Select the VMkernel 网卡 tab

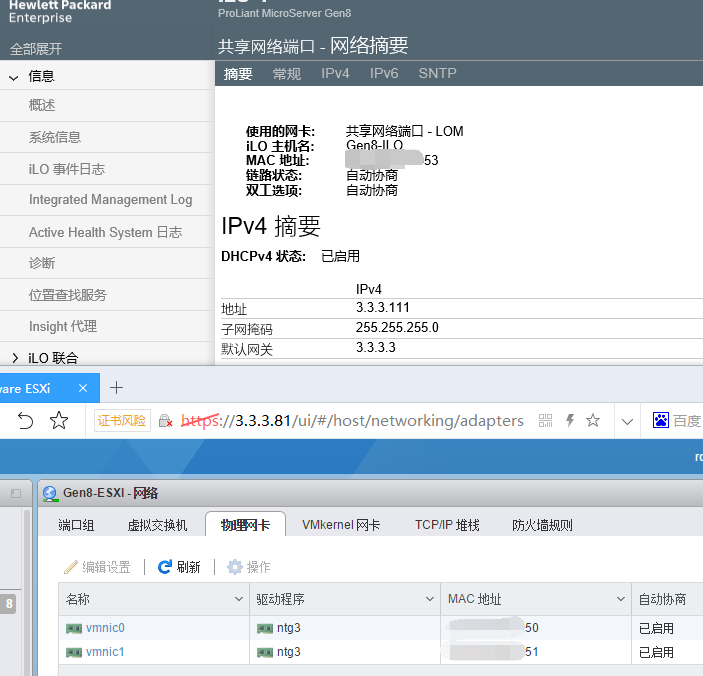tap(341, 525)
